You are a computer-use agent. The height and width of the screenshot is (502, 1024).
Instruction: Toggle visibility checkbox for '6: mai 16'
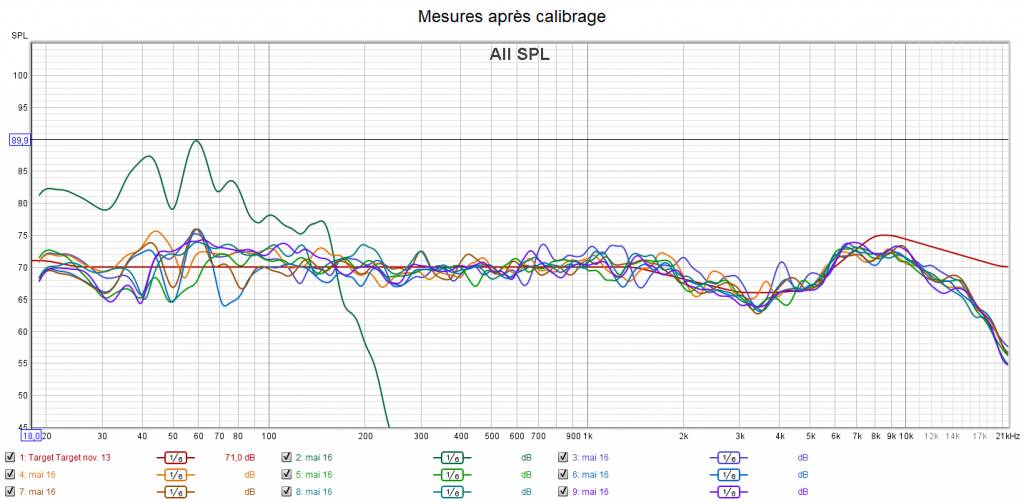pos(562,475)
